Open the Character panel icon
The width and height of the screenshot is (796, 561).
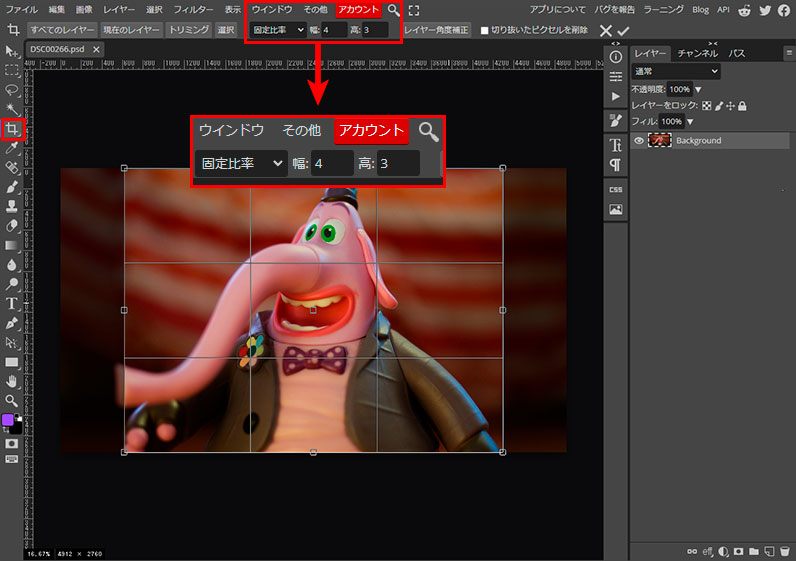[616, 145]
